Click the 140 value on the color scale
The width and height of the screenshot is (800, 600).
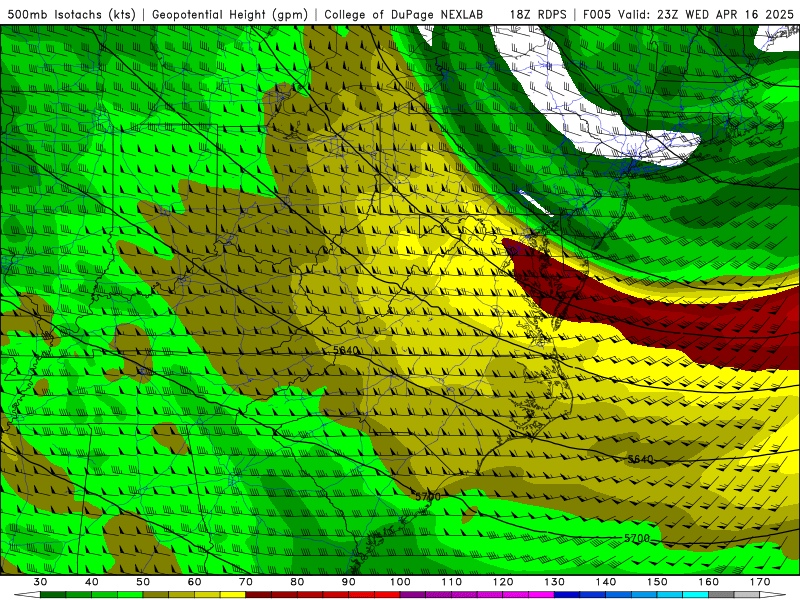tap(606, 582)
